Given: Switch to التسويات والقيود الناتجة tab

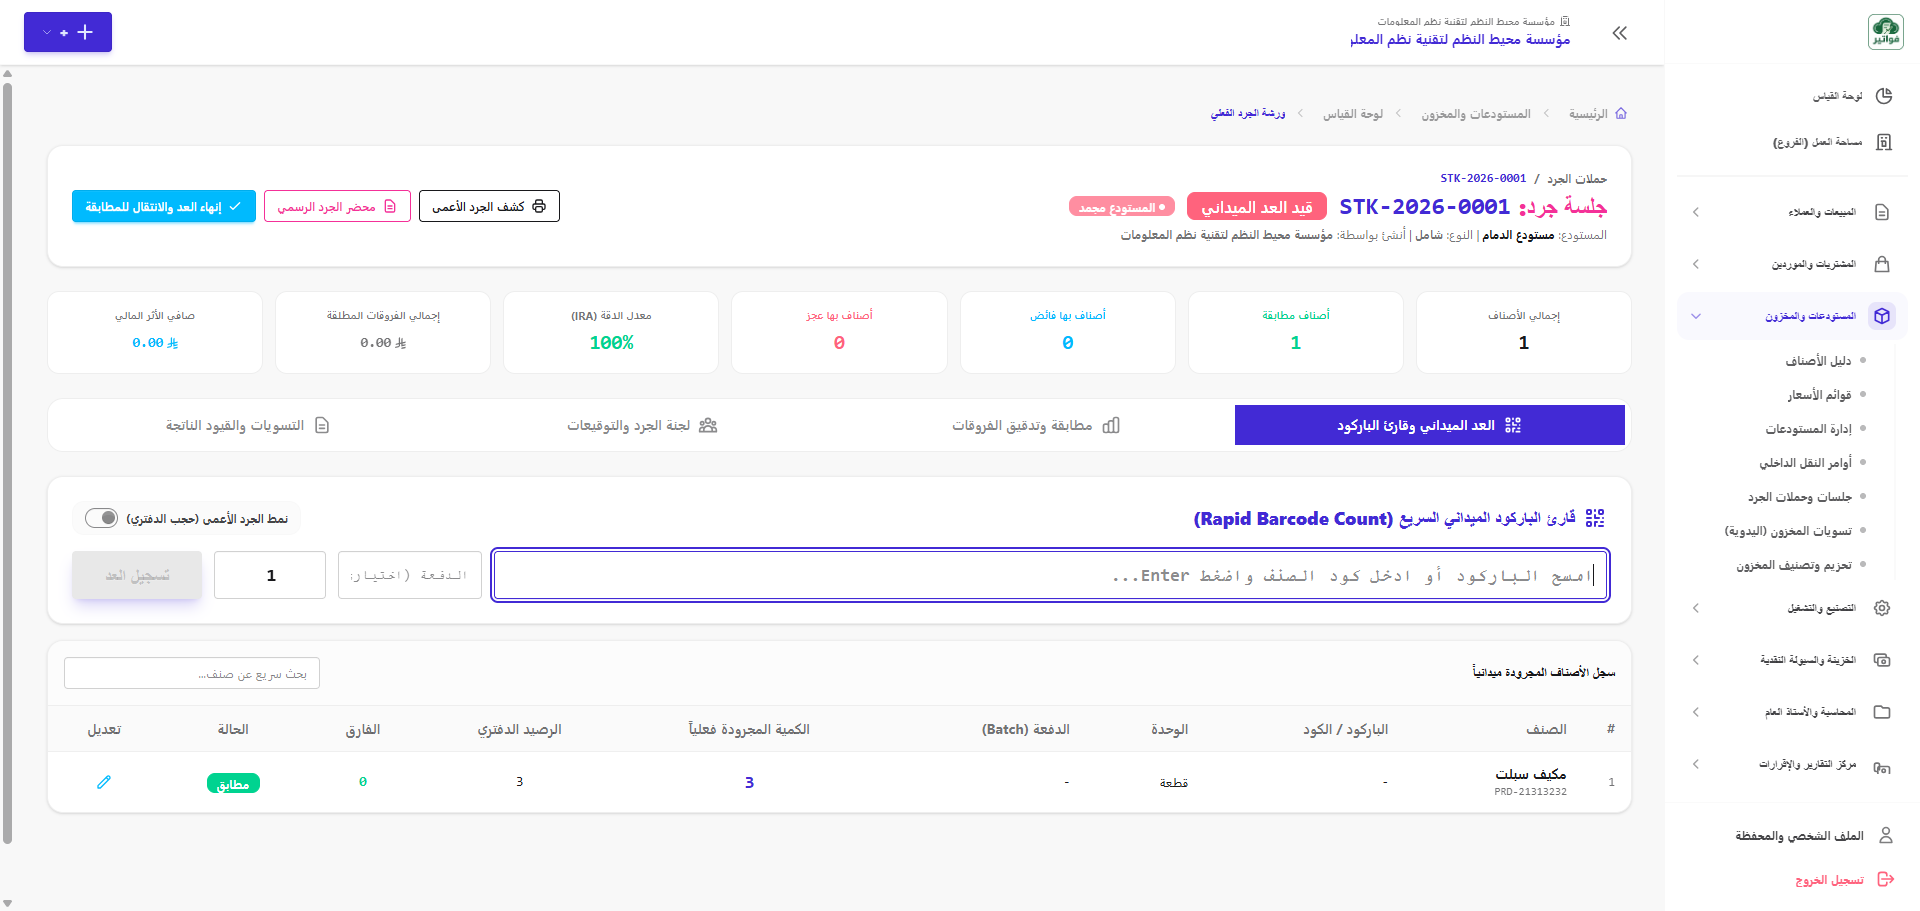Looking at the screenshot, I should tap(248, 425).
